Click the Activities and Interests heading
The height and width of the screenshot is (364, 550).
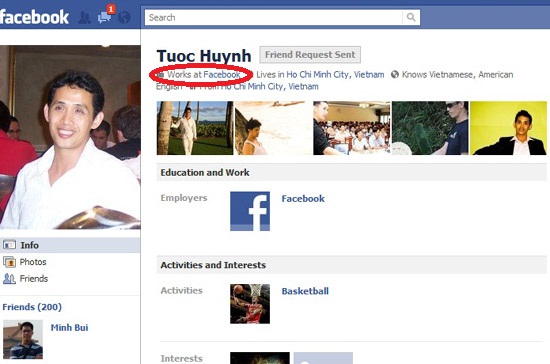click(x=213, y=265)
